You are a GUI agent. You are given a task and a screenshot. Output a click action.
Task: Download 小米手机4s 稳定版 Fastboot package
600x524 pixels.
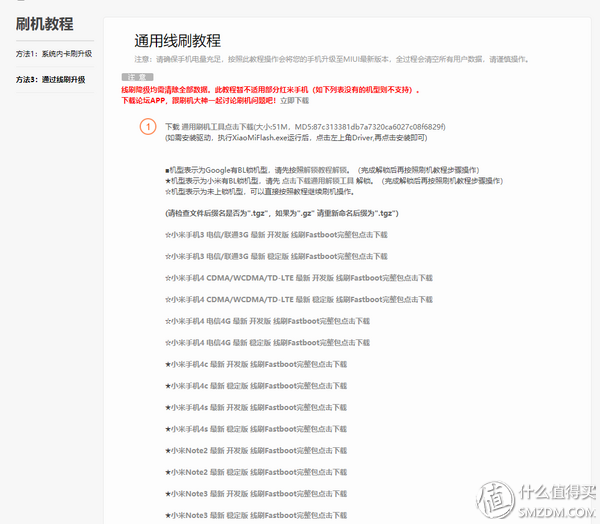pos(256,429)
